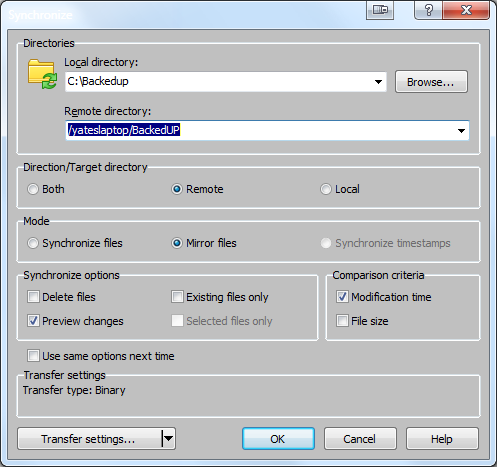This screenshot has width=497, height=467.
Task: Confirm with the OK button
Action: tap(278, 439)
